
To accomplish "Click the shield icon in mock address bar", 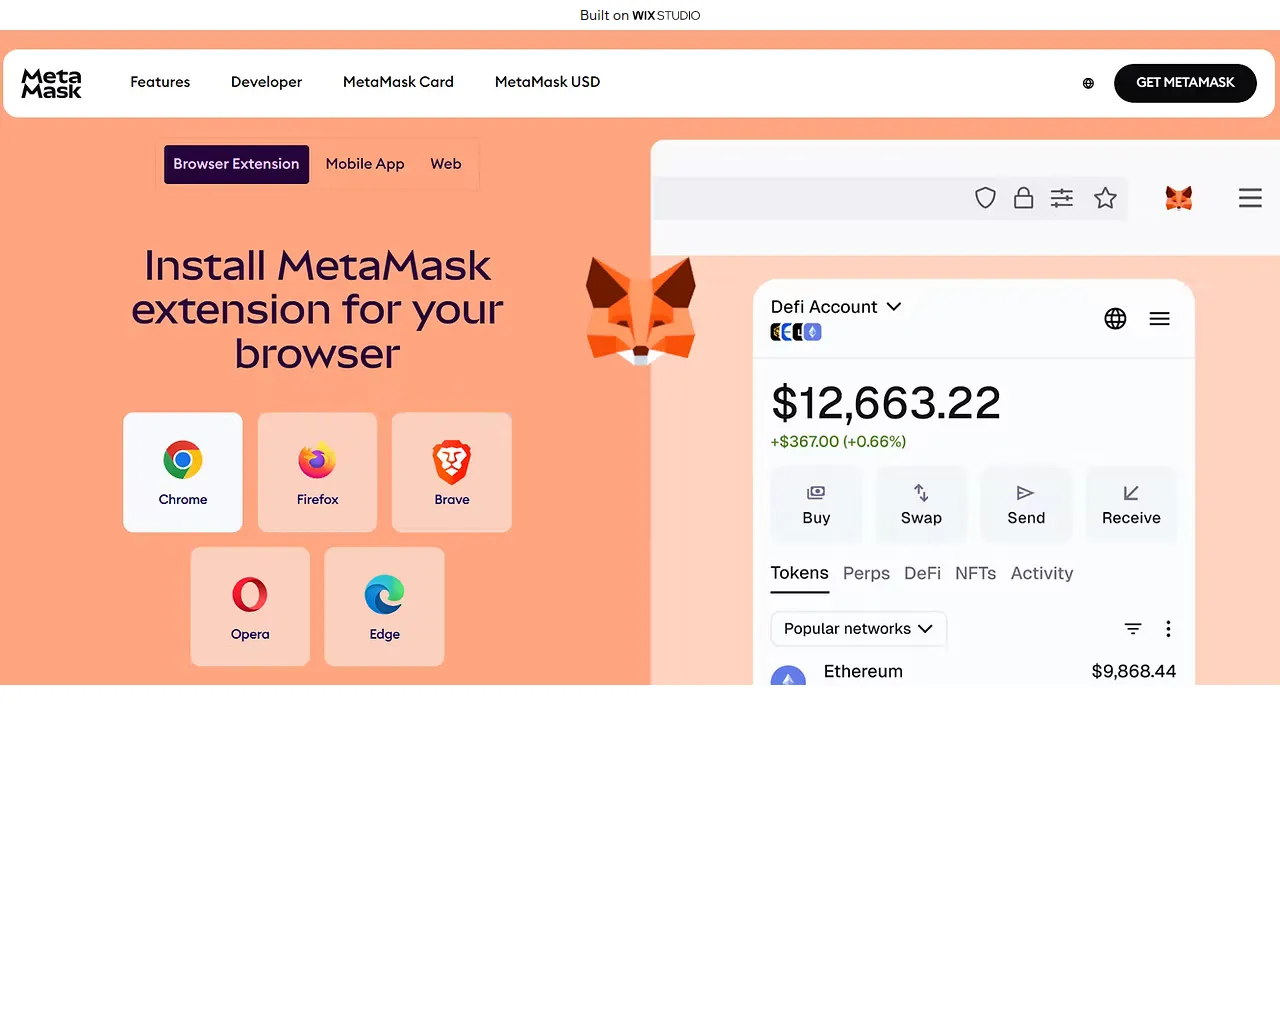I will pyautogui.click(x=985, y=198).
